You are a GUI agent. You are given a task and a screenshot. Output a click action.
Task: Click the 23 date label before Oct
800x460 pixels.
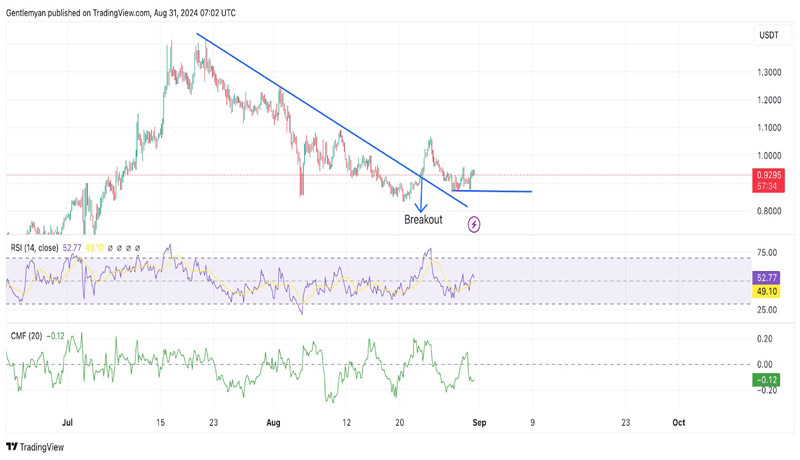coord(625,423)
